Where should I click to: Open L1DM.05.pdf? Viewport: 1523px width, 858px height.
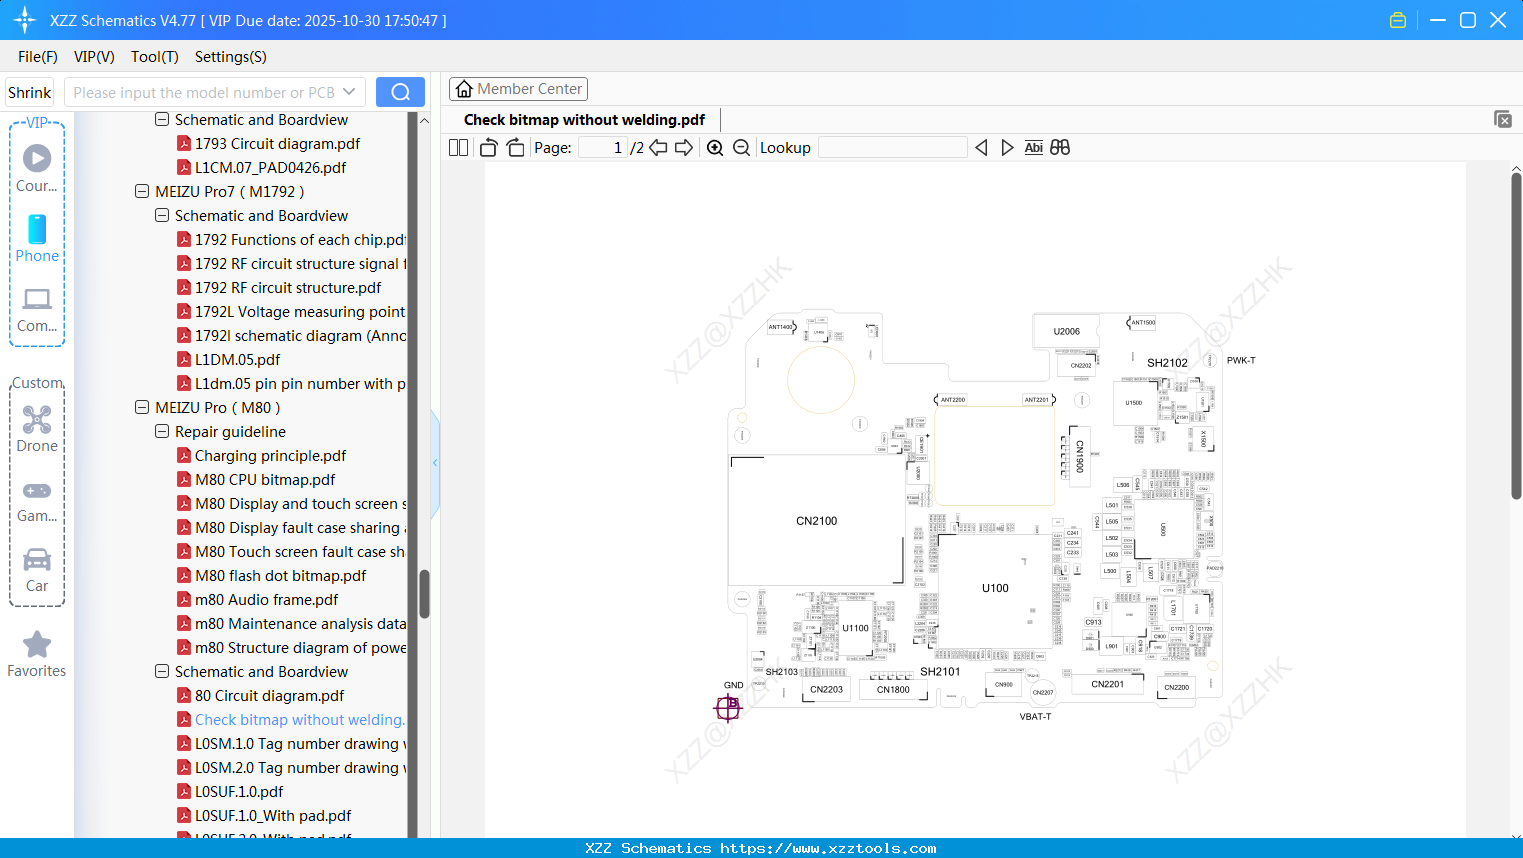[x=237, y=359]
